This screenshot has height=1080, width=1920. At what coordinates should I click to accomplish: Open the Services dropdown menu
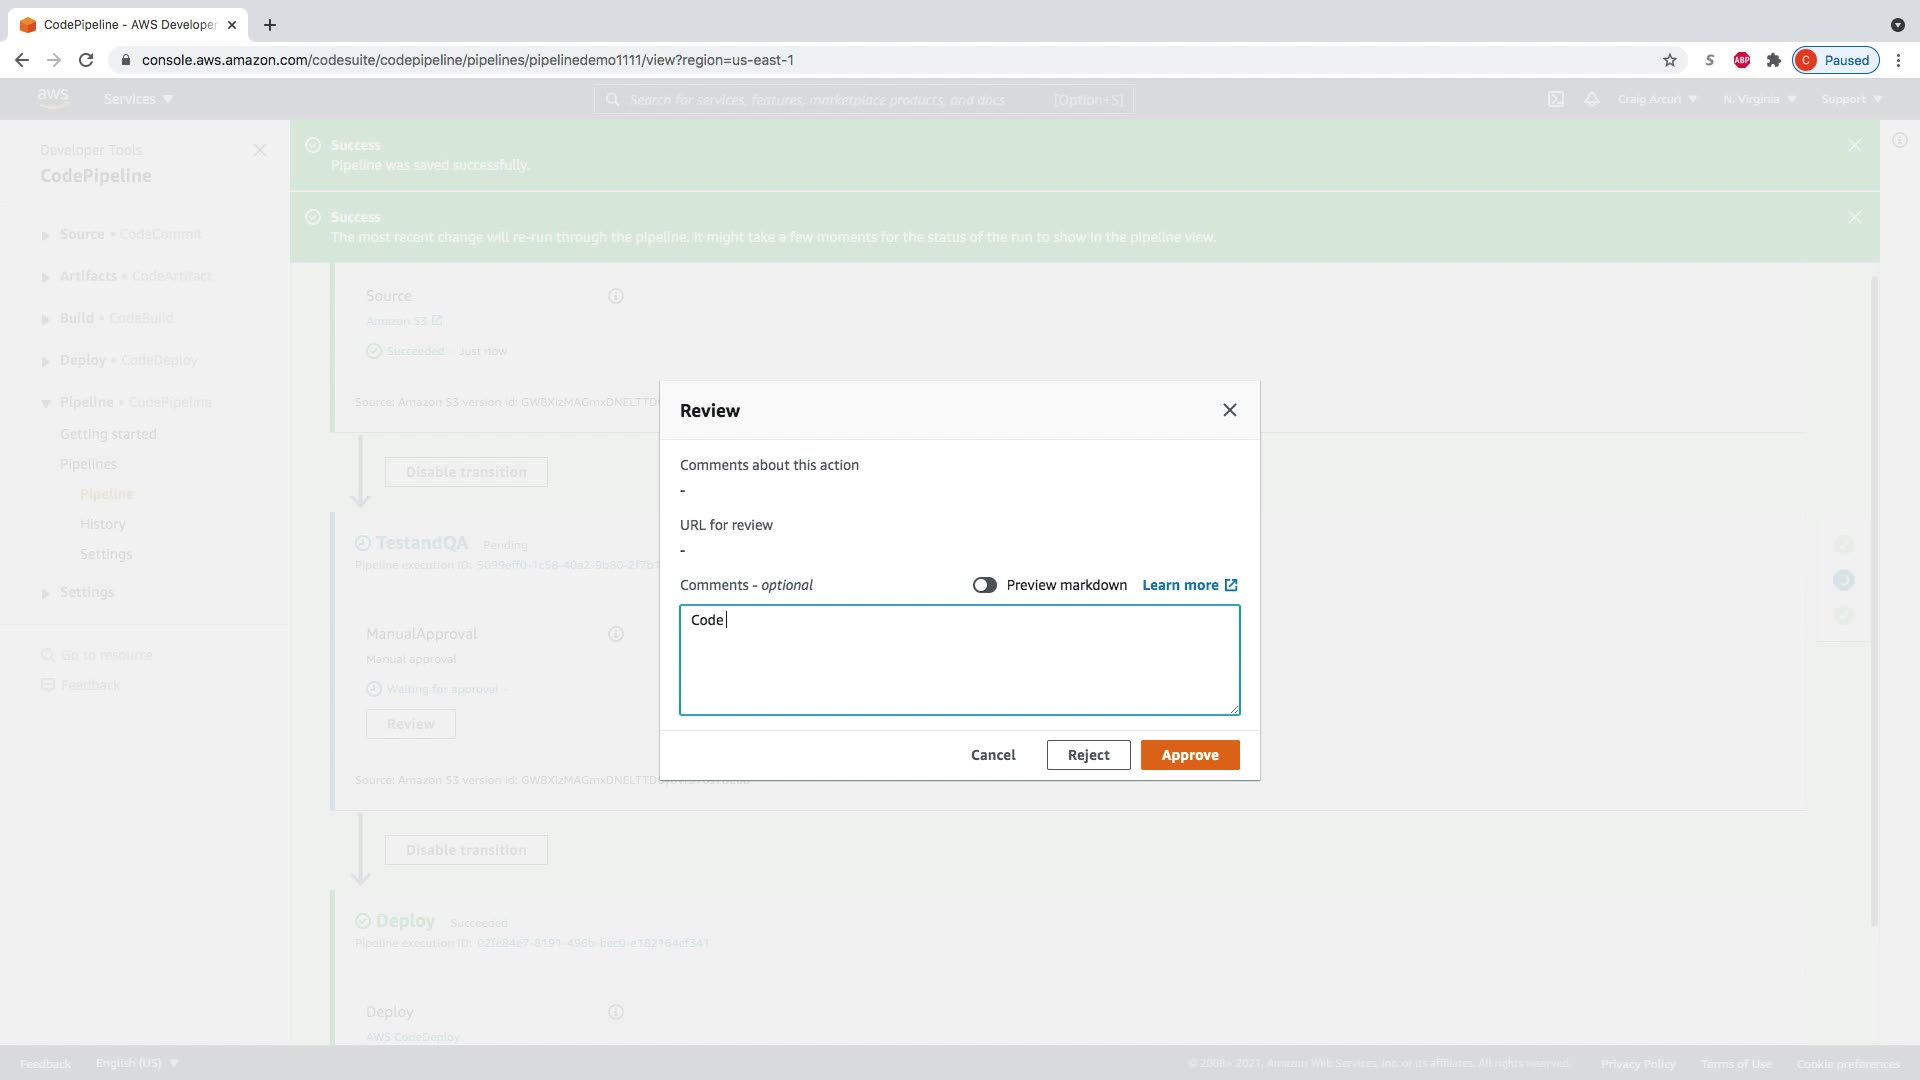138,99
